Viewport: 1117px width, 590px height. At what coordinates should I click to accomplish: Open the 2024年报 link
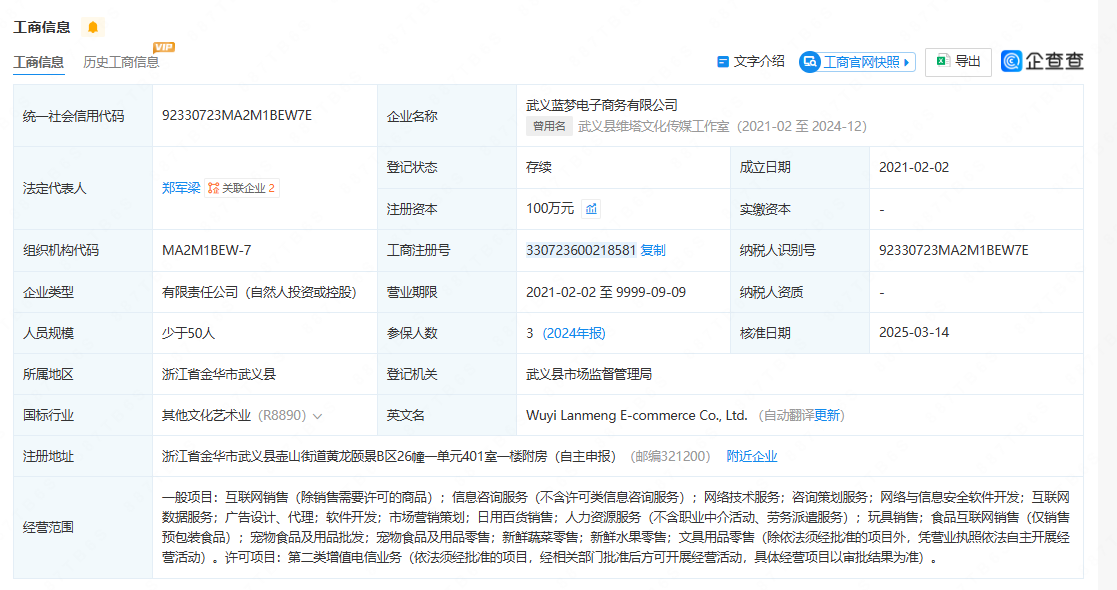574,333
